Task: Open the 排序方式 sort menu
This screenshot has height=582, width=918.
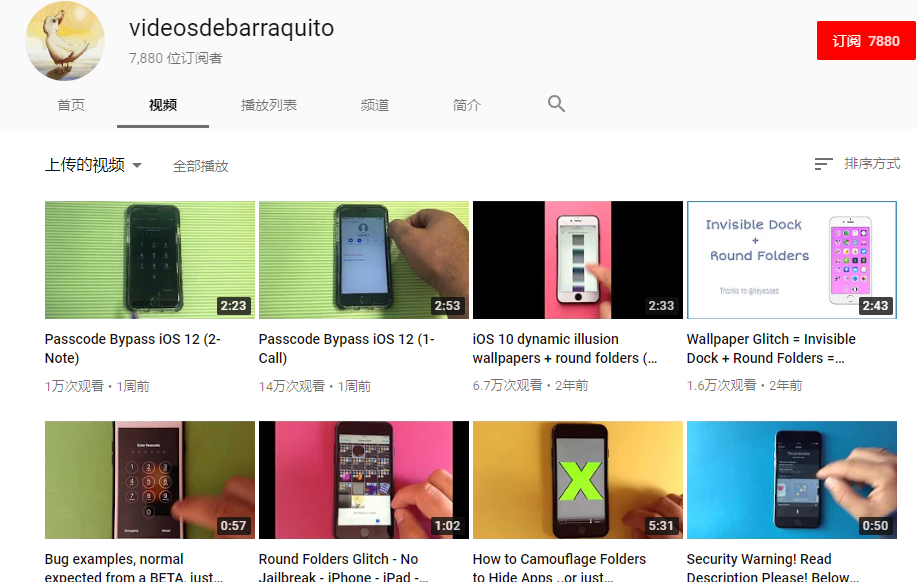Action: (x=857, y=163)
